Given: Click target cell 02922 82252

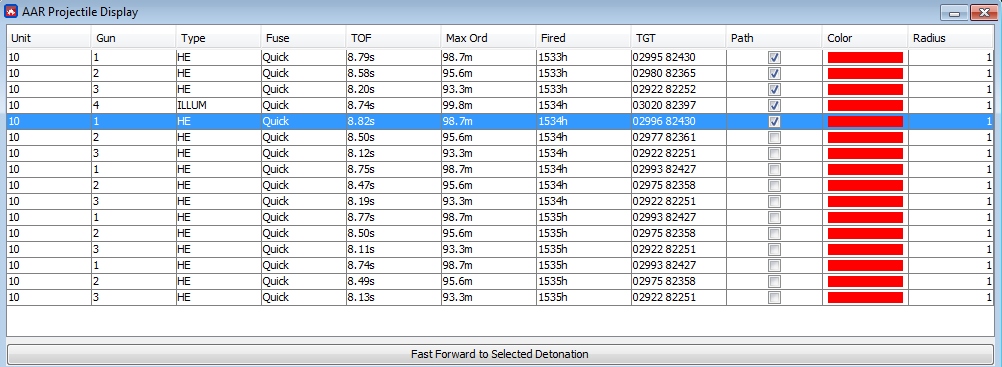Looking at the screenshot, I should pyautogui.click(x=678, y=90).
